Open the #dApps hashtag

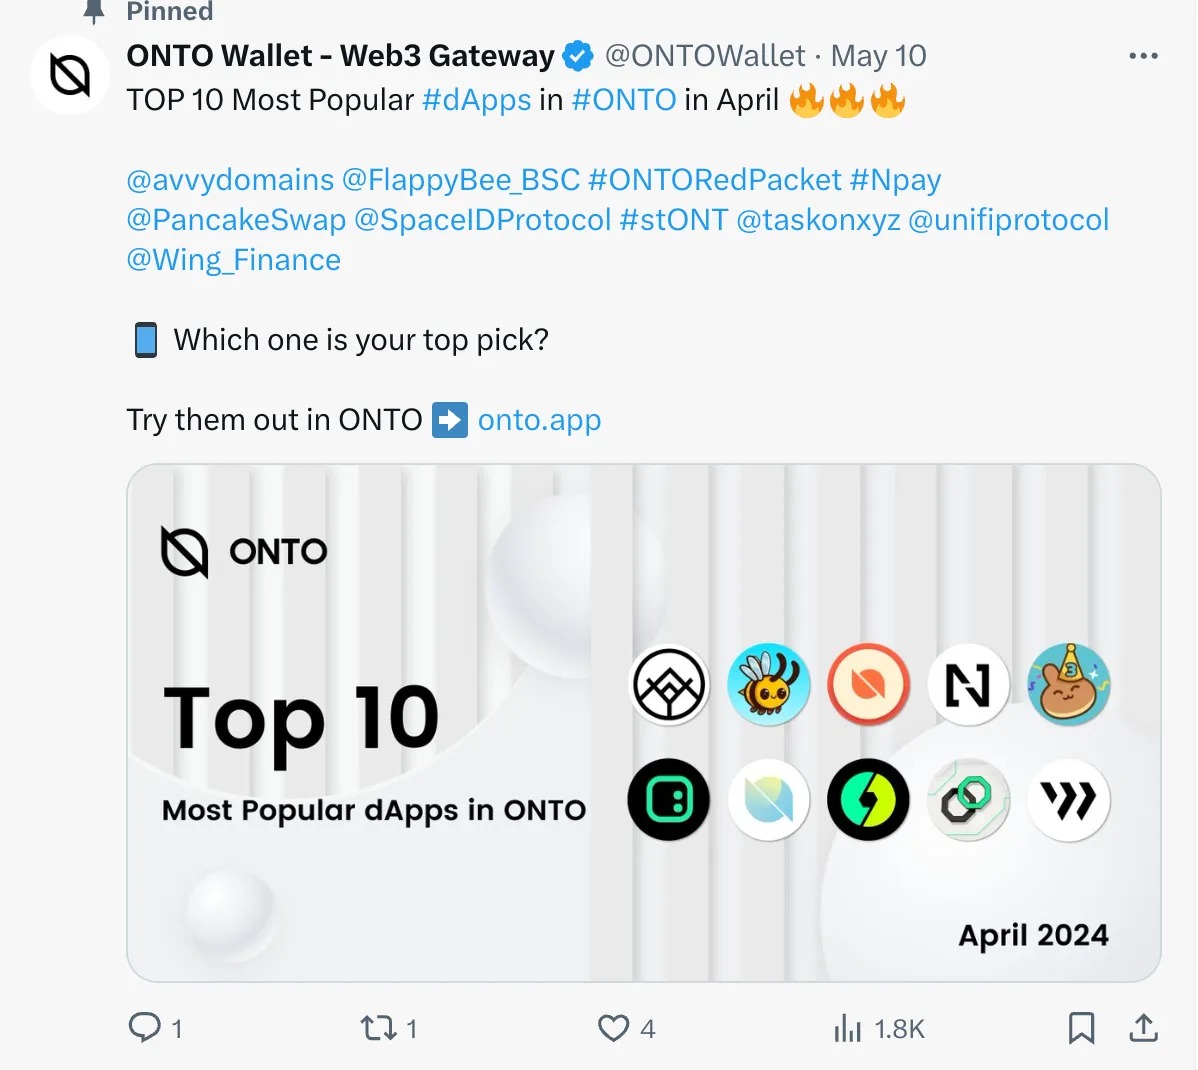click(476, 100)
